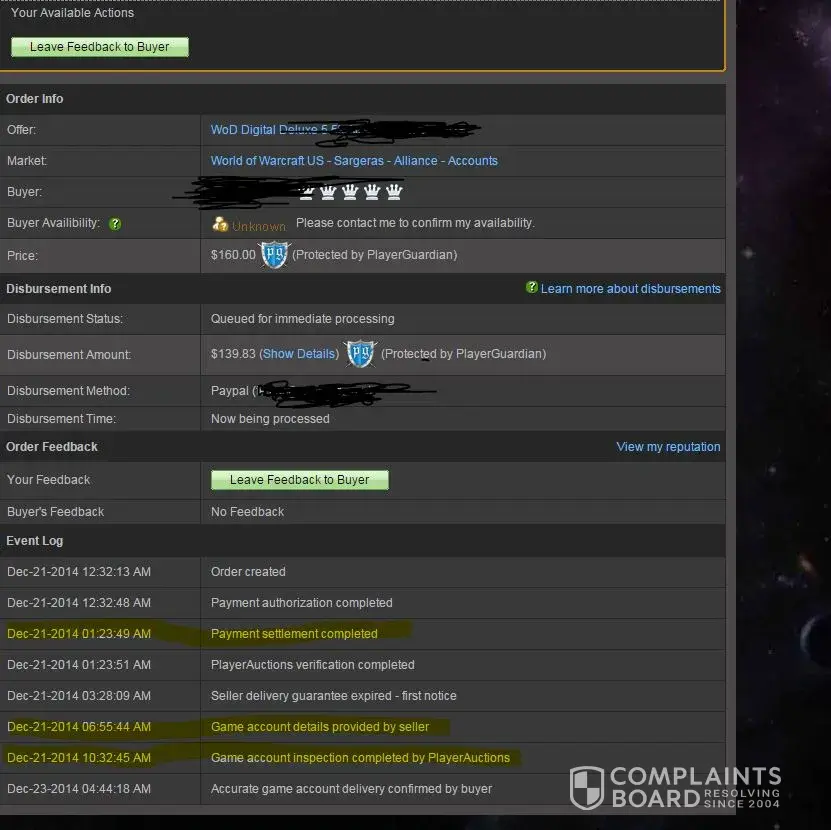
Task: Select the Game account details provided by seller event
Action: (320, 727)
